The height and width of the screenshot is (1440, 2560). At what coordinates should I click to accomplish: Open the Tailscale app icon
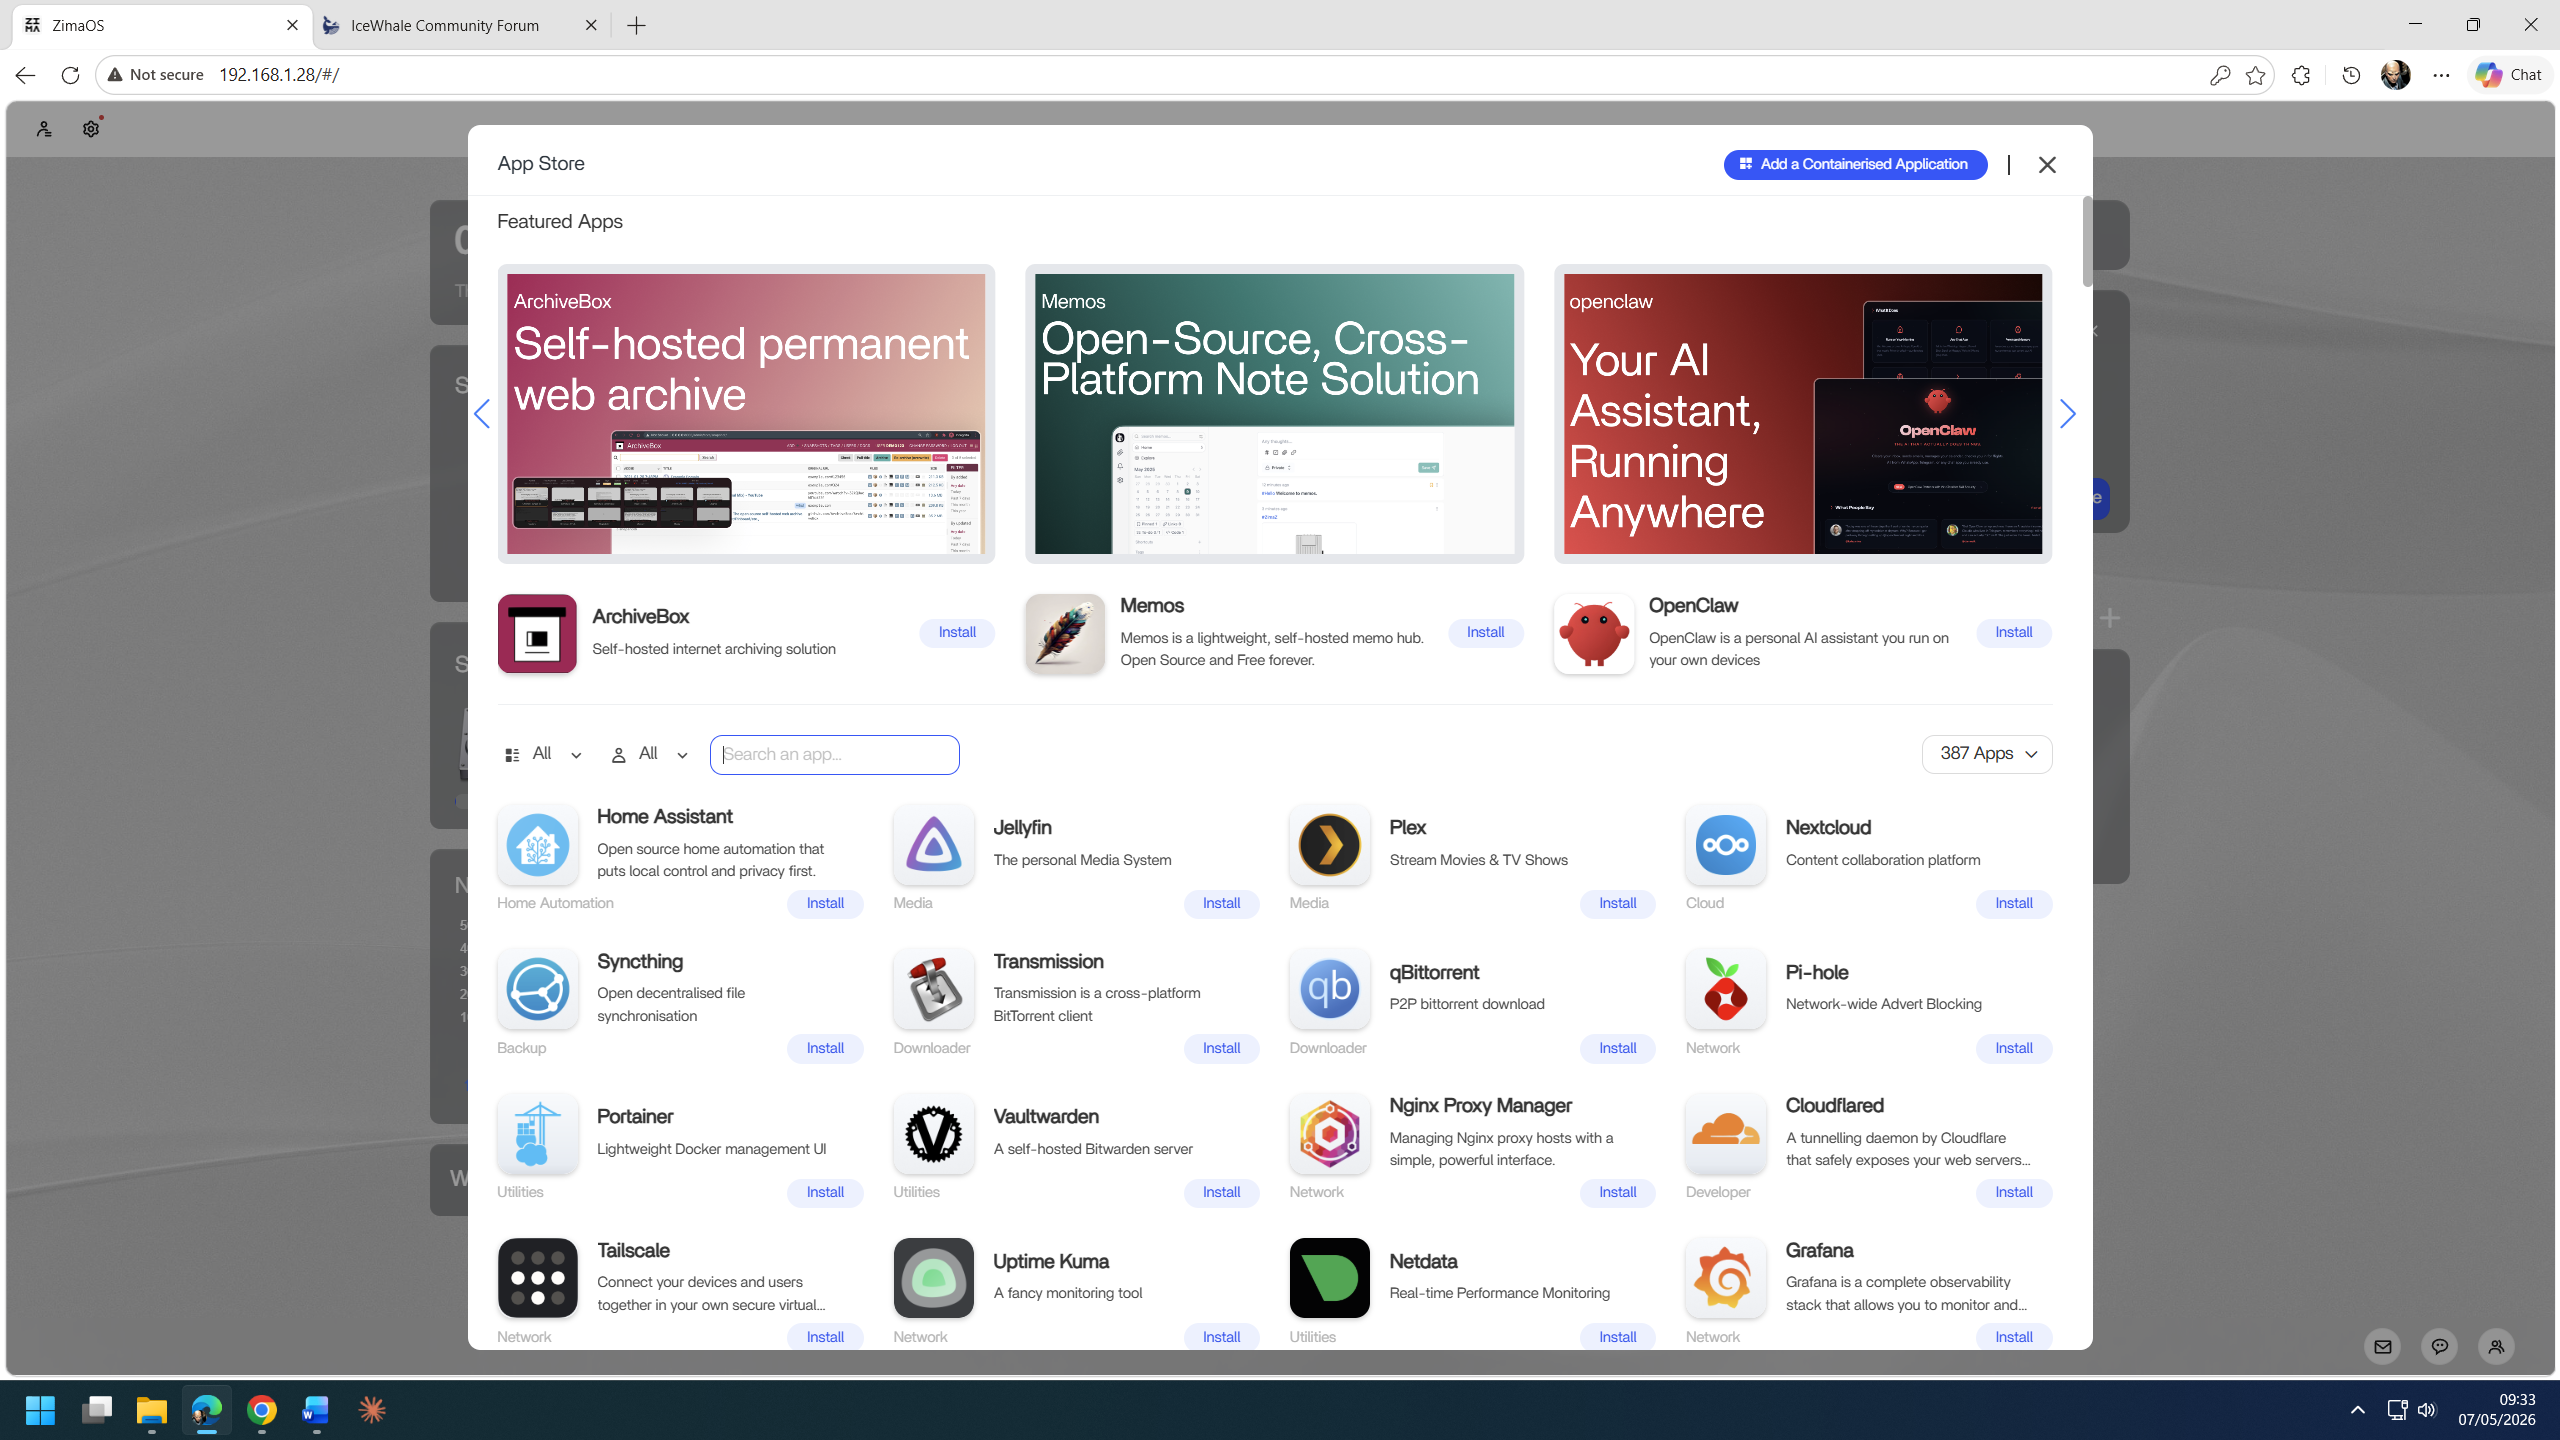click(x=537, y=1278)
